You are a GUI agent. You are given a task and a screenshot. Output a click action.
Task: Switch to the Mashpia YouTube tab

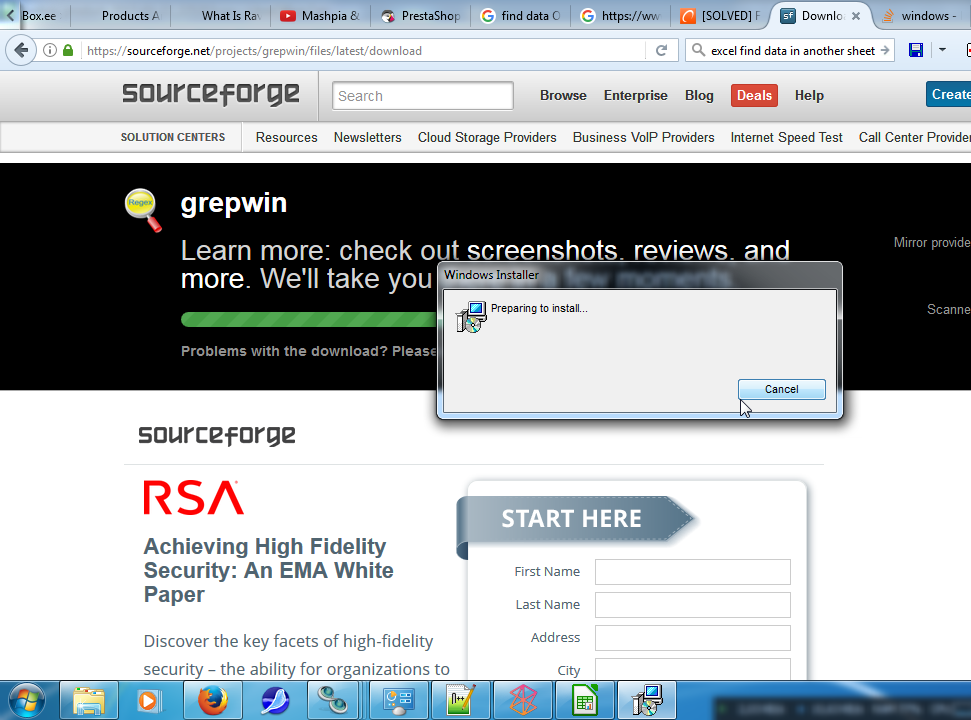[x=321, y=16]
